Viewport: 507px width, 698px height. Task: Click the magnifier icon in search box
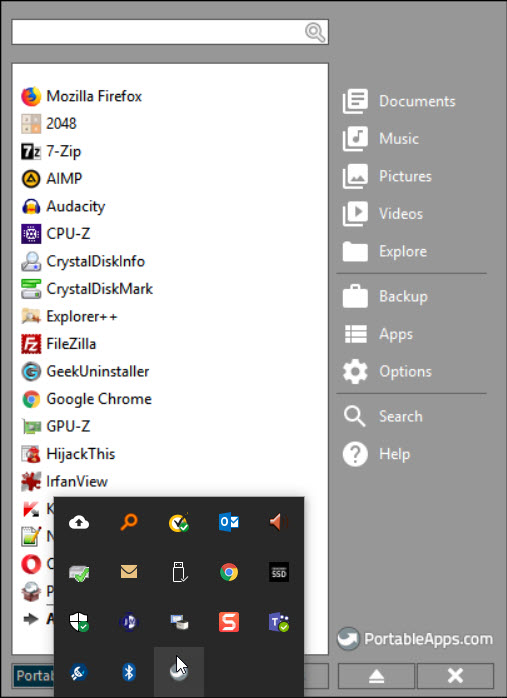[x=315, y=32]
